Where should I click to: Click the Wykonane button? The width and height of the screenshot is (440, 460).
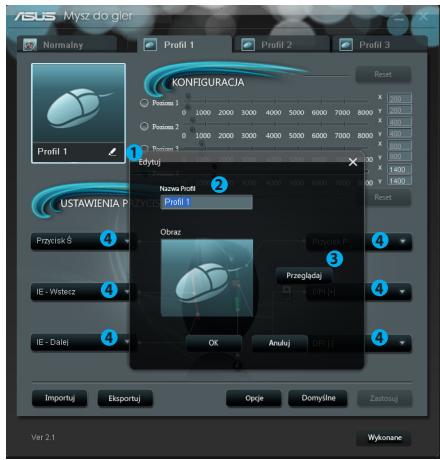[x=384, y=438]
